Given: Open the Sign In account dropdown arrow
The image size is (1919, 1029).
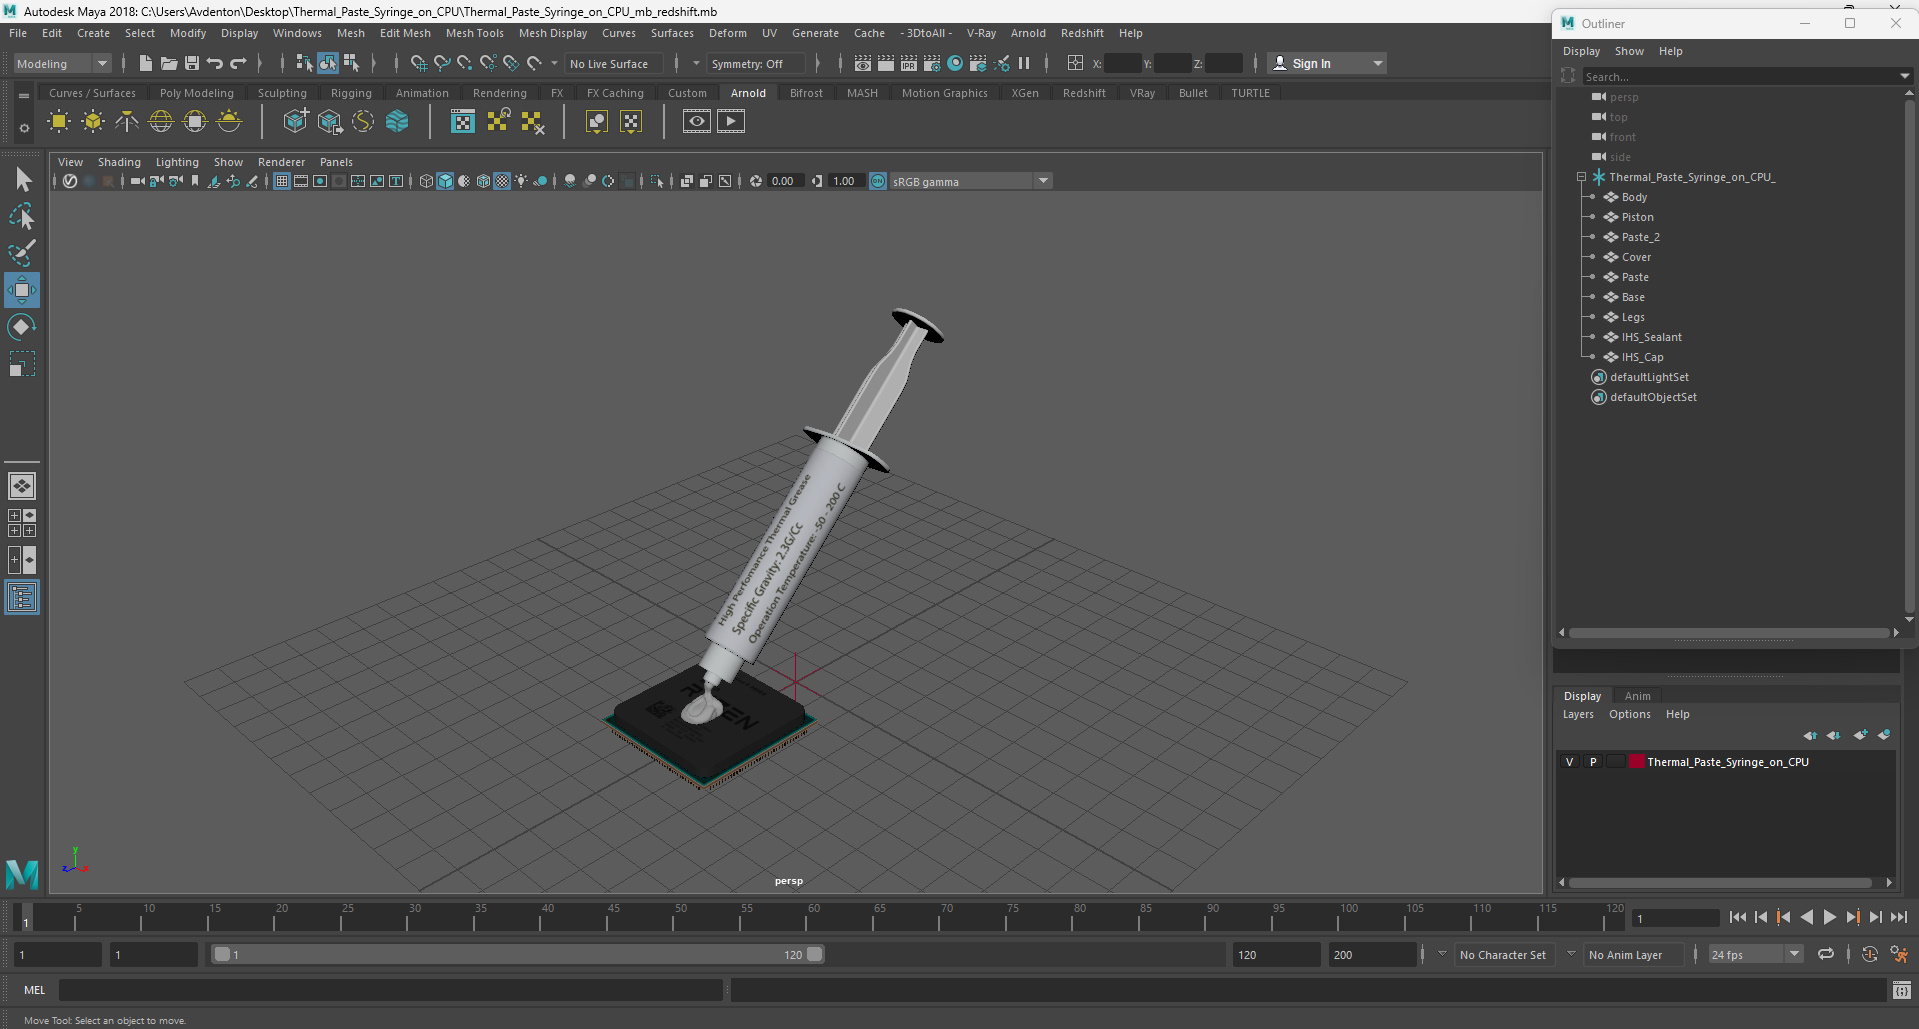Looking at the screenshot, I should point(1378,63).
